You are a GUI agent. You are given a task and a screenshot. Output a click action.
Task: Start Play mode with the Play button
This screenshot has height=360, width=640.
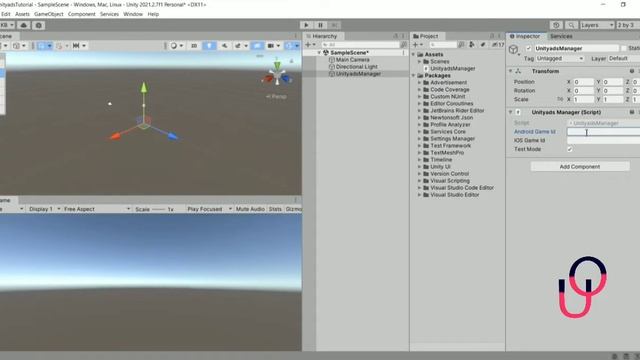[306, 25]
